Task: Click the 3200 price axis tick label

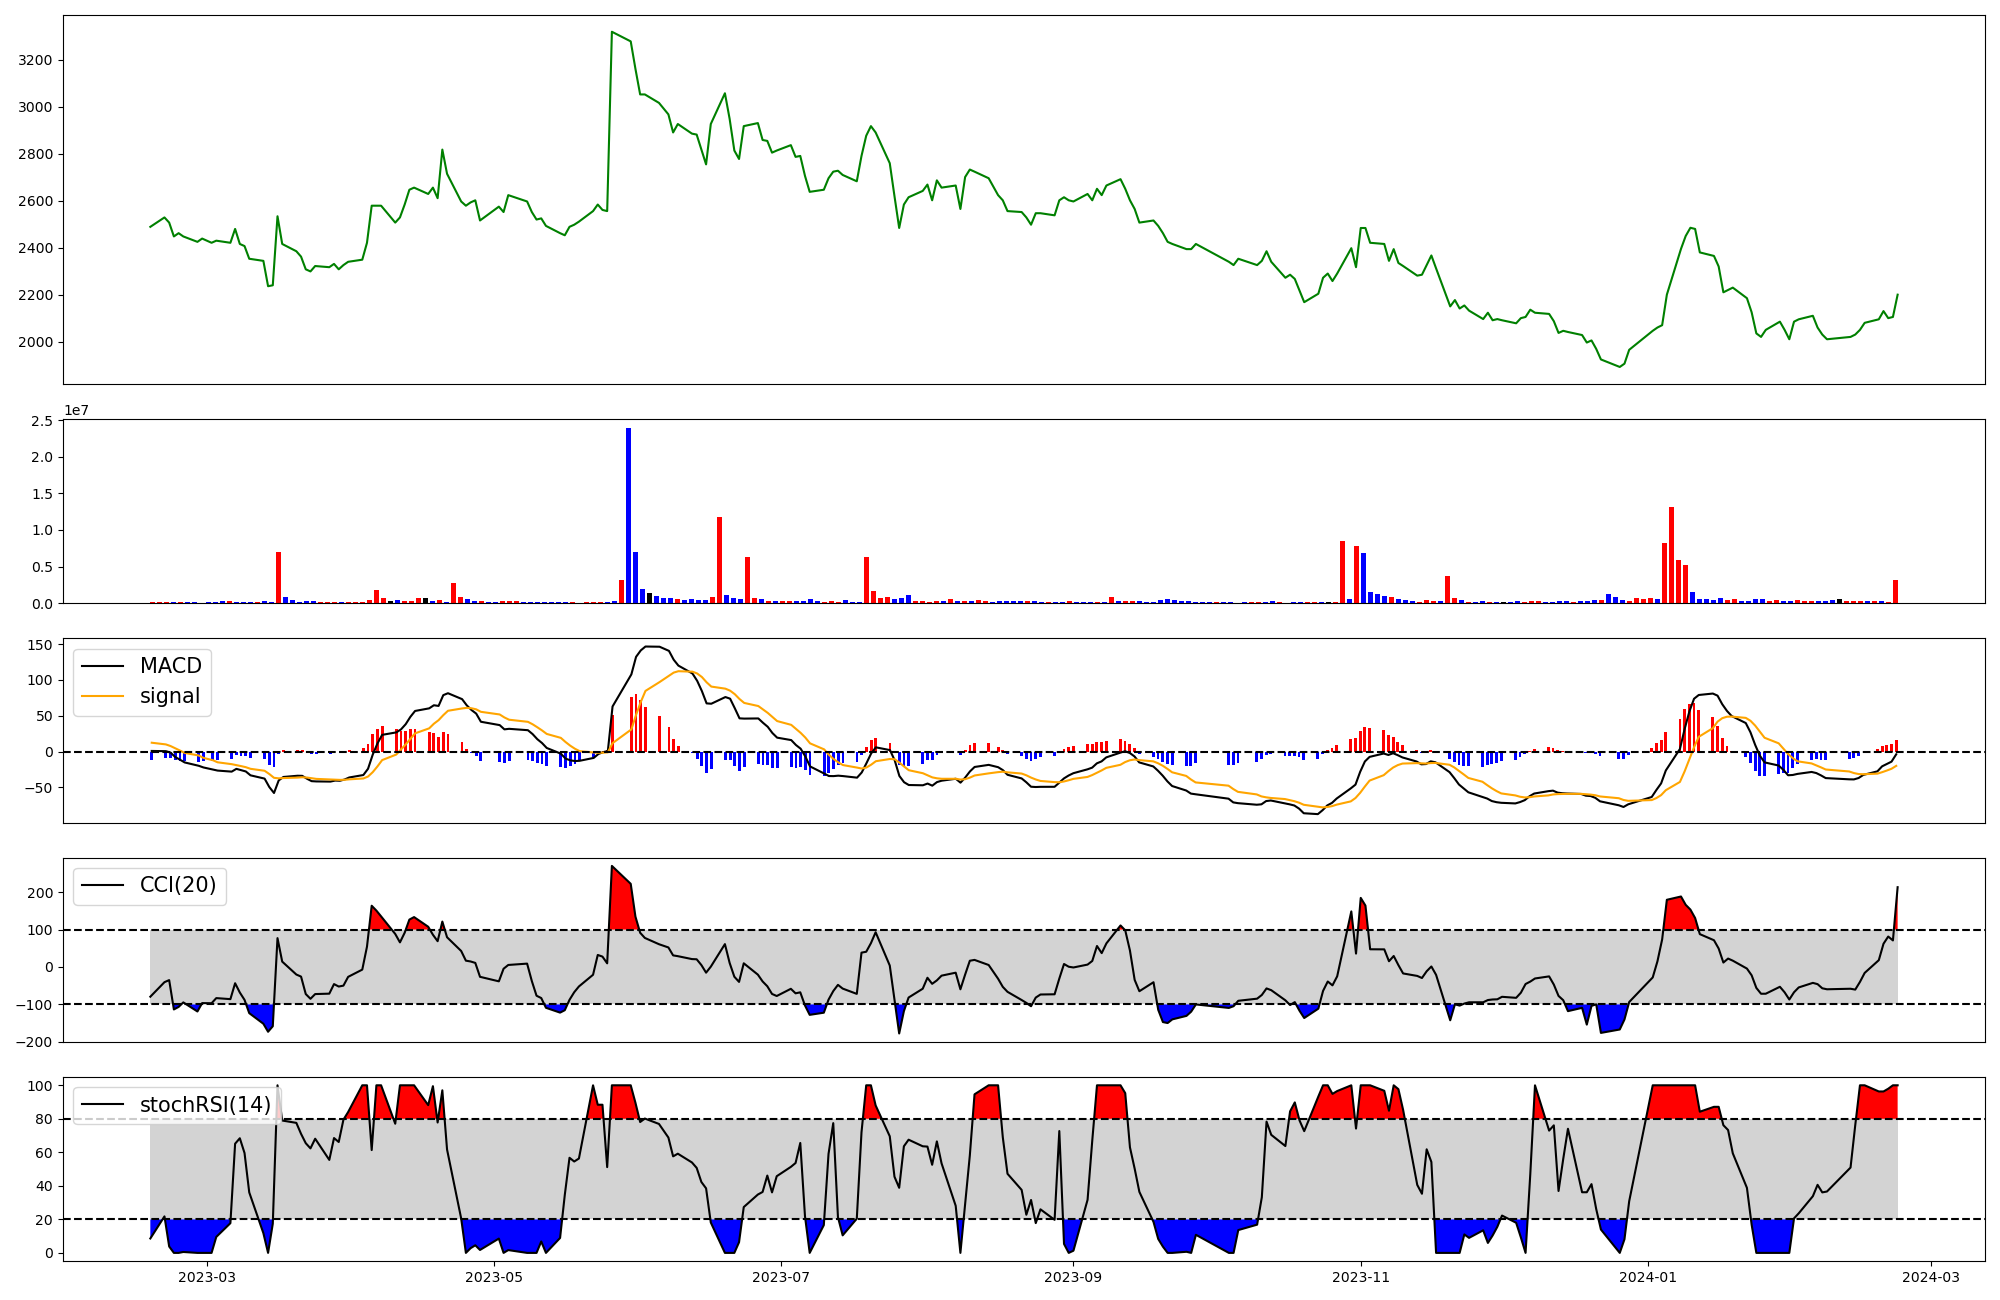Action: pos(35,60)
